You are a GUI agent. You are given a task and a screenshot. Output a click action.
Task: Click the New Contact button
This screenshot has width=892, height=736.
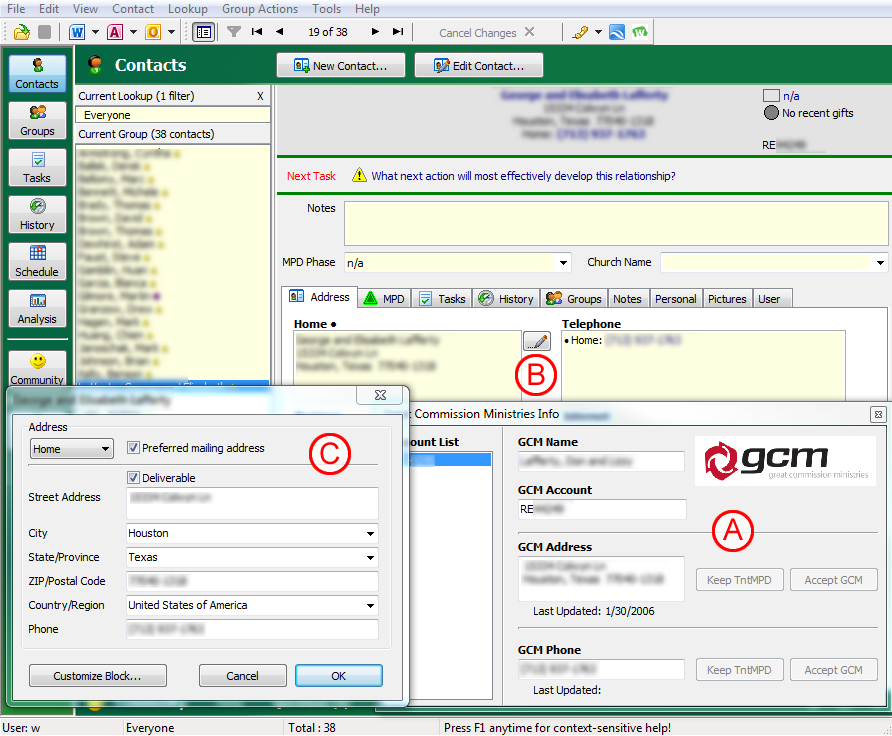coord(340,66)
